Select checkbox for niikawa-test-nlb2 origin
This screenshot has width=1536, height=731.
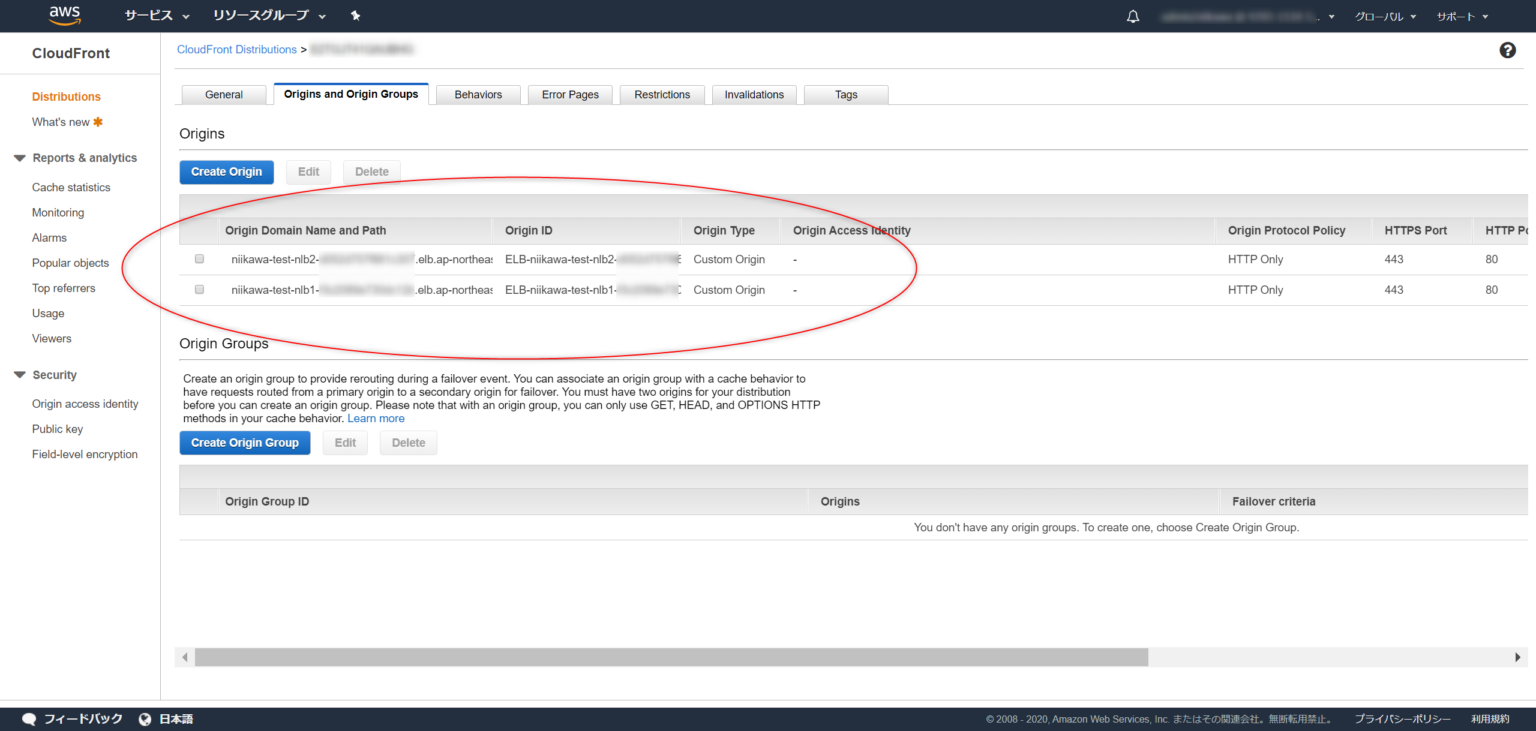pyautogui.click(x=199, y=259)
